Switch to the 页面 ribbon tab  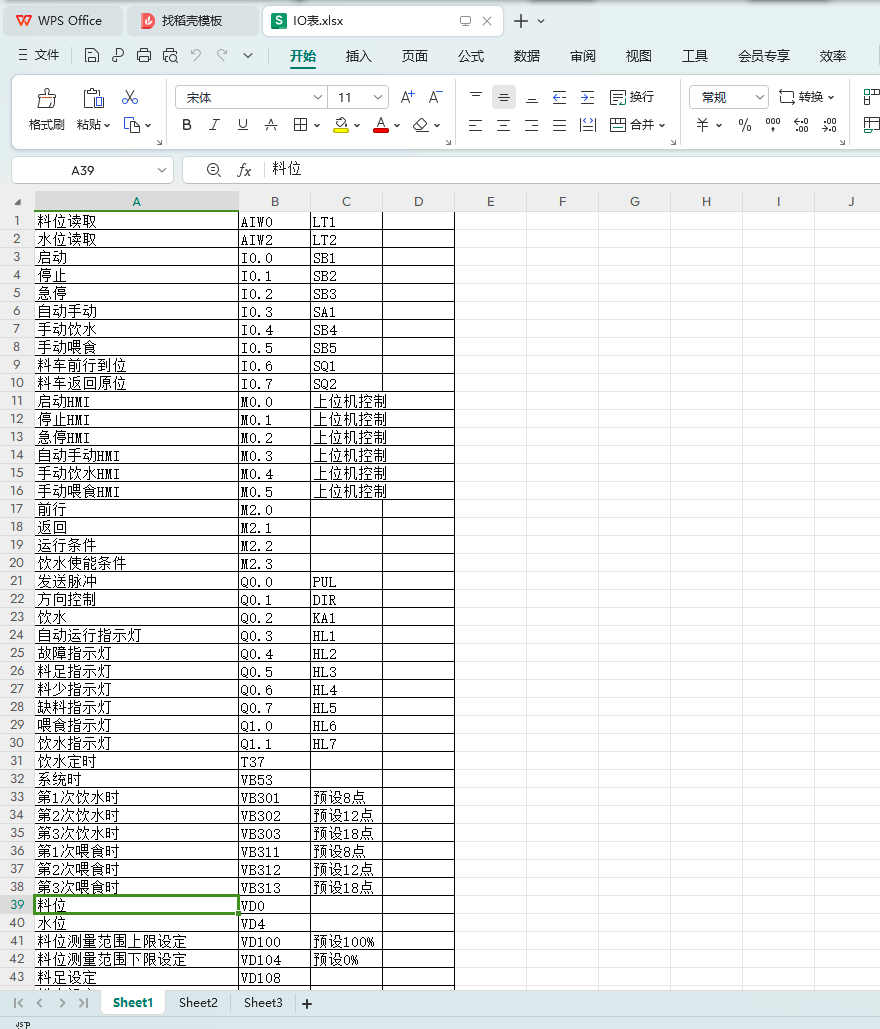(415, 56)
